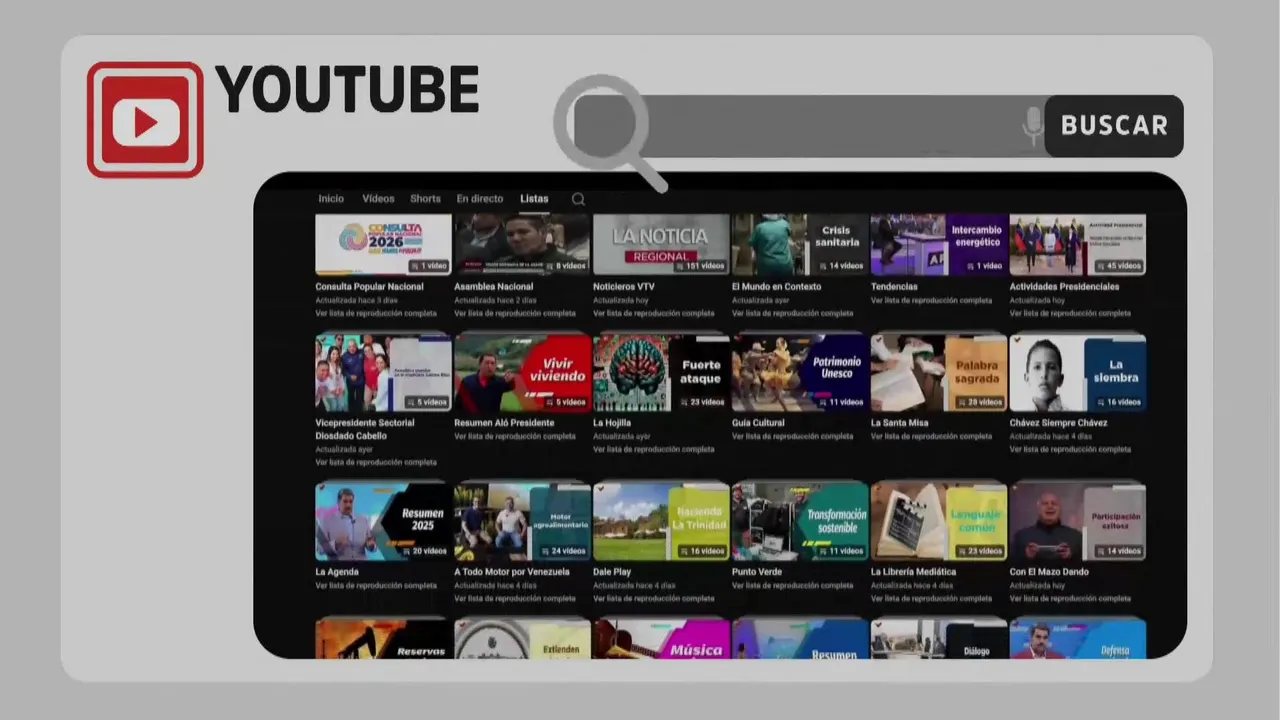Open the Videos tab
This screenshot has height=720, width=1280.
(378, 199)
